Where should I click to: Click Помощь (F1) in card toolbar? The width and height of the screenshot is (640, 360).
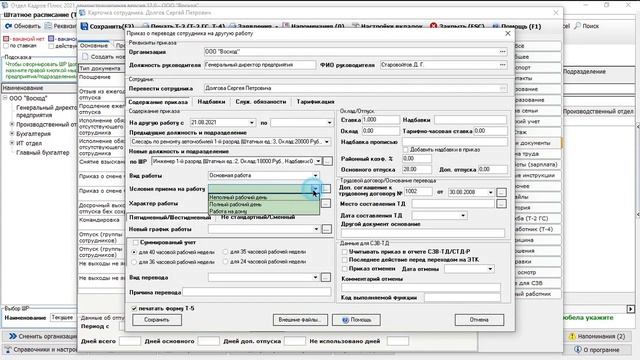pyautogui.click(x=517, y=26)
